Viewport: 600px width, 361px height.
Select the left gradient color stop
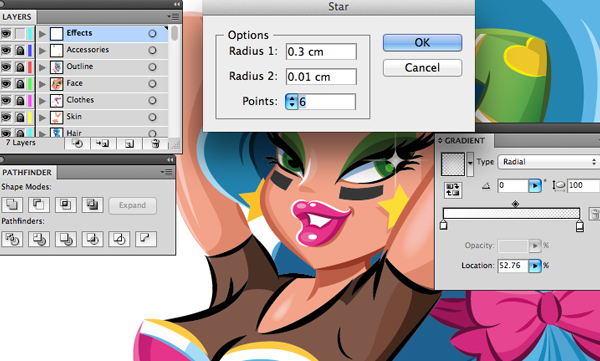(443, 225)
